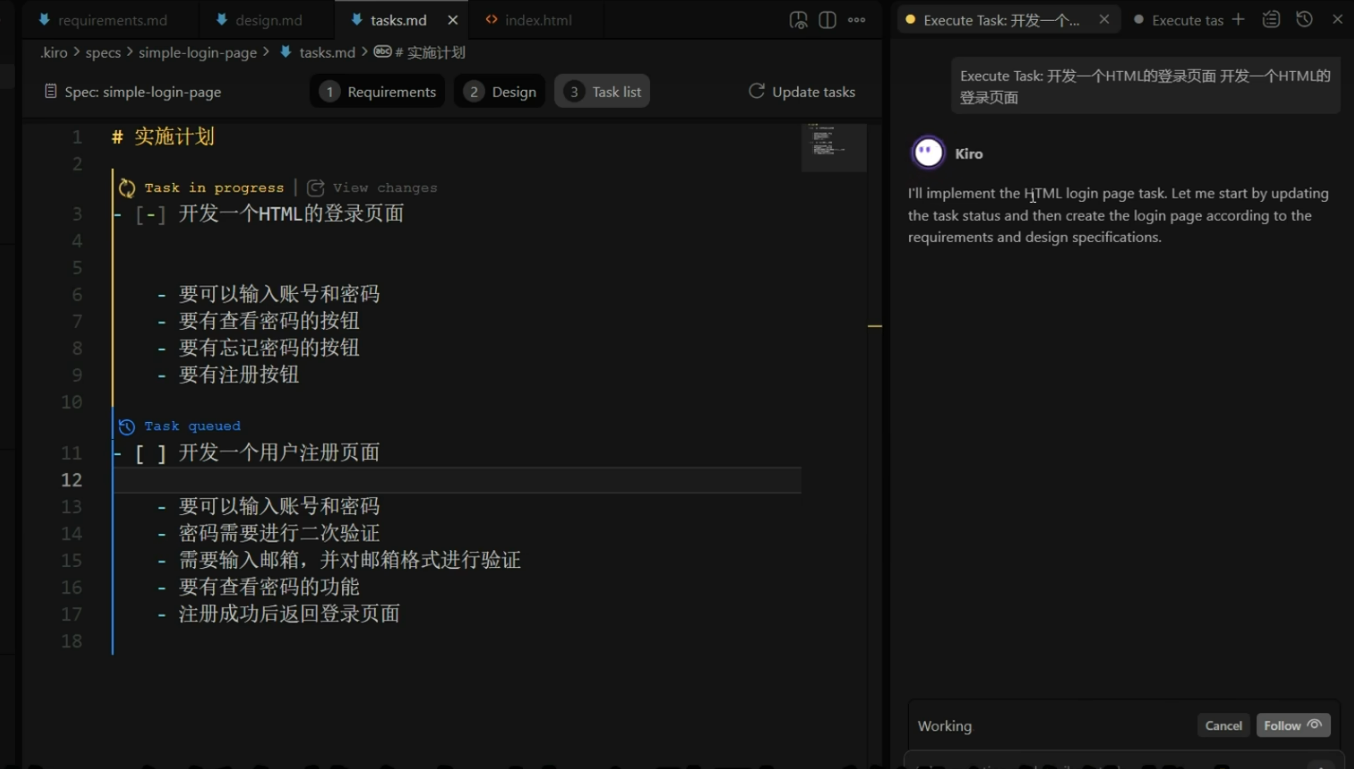Click simple-login-page in breadcrumb
The width and height of the screenshot is (1354, 769).
pos(197,52)
